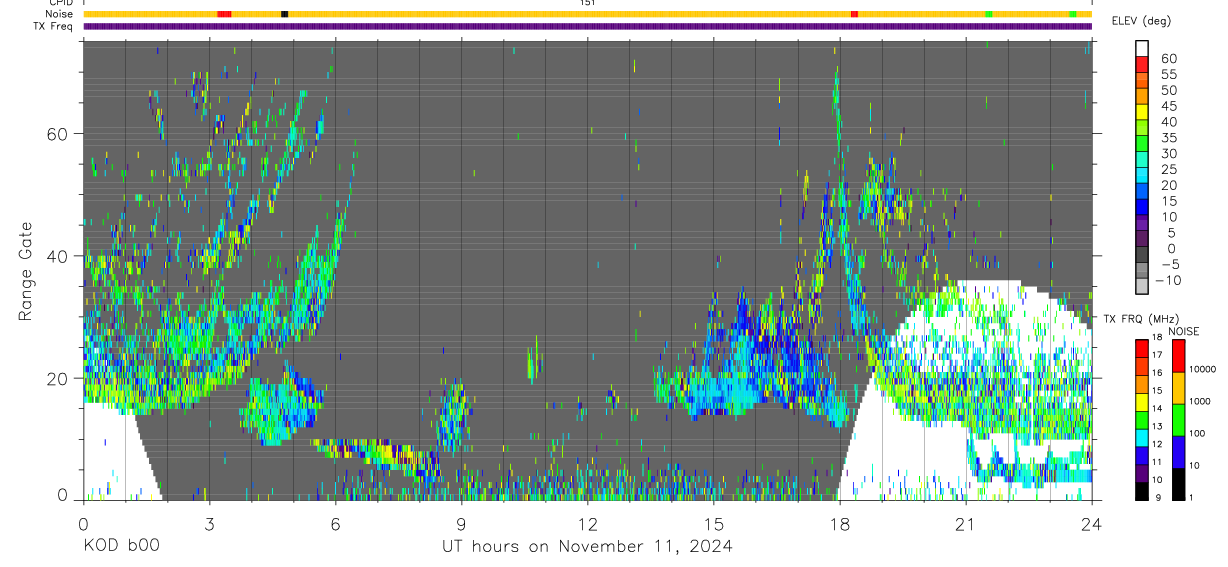Click the first red marker in Noise strip near hour 3

224,14
